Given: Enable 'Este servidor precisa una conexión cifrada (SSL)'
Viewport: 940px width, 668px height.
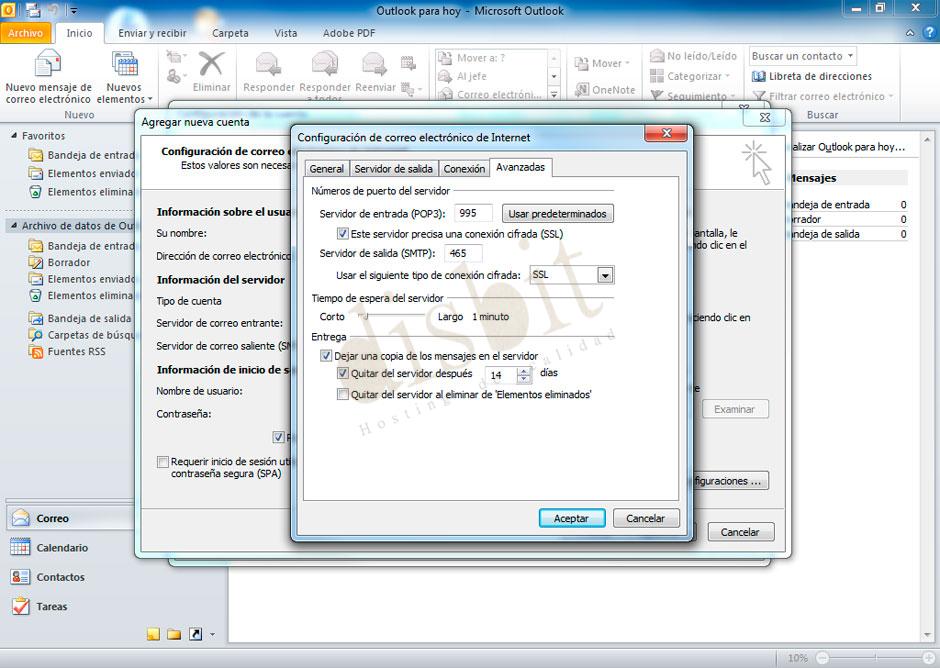Looking at the screenshot, I should pos(344,233).
